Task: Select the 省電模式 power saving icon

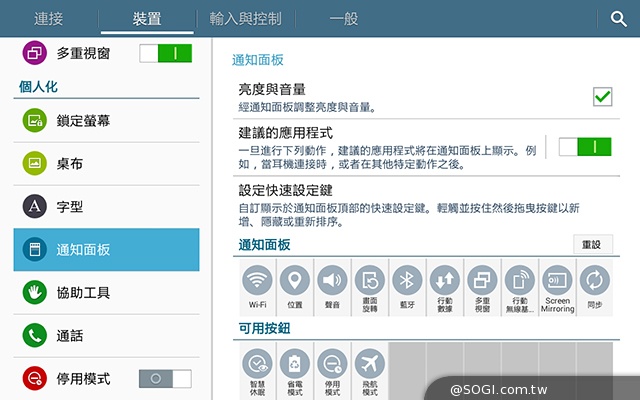Action: 295,364
